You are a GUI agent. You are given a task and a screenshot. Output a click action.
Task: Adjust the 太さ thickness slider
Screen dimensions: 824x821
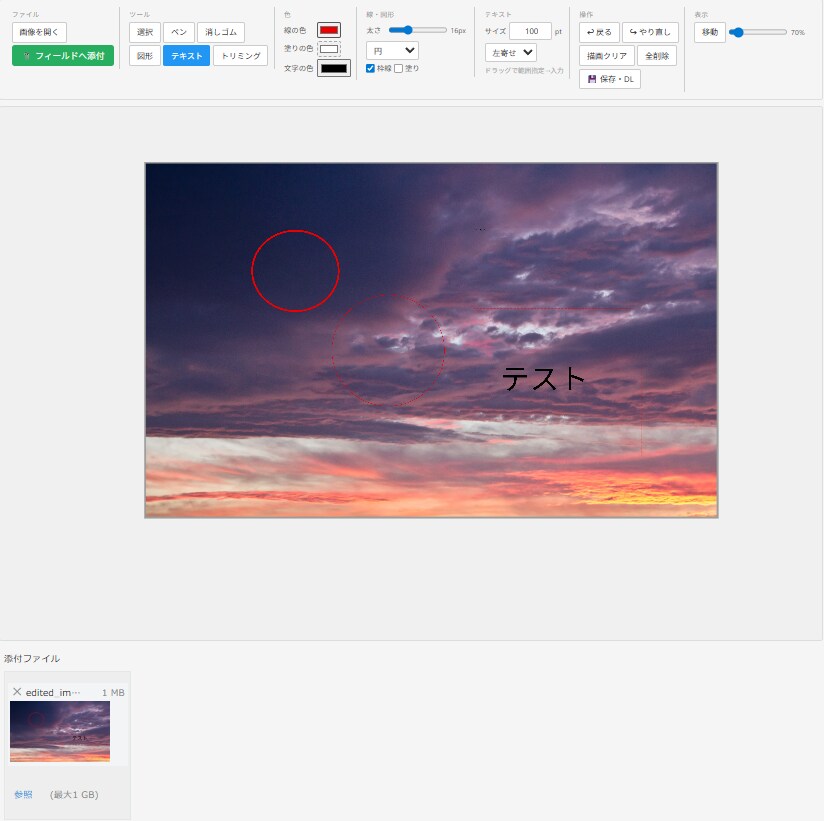(418, 30)
